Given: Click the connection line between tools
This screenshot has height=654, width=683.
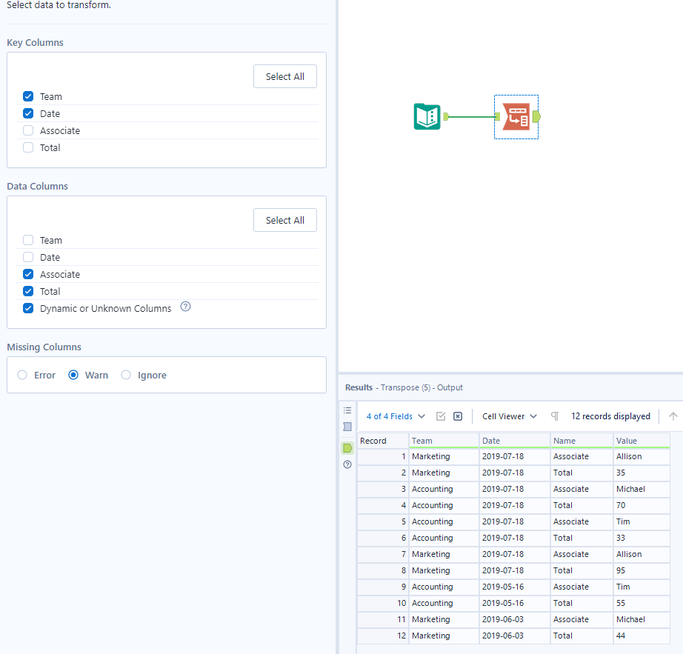Looking at the screenshot, I should pyautogui.click(x=472, y=116).
